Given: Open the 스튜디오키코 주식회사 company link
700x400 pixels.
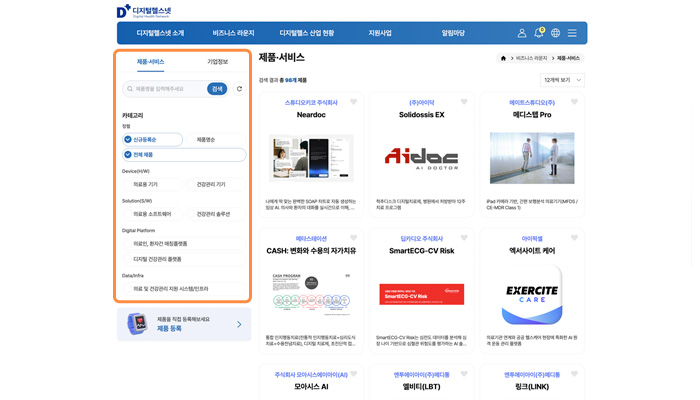Looking at the screenshot, I should coord(311,103).
